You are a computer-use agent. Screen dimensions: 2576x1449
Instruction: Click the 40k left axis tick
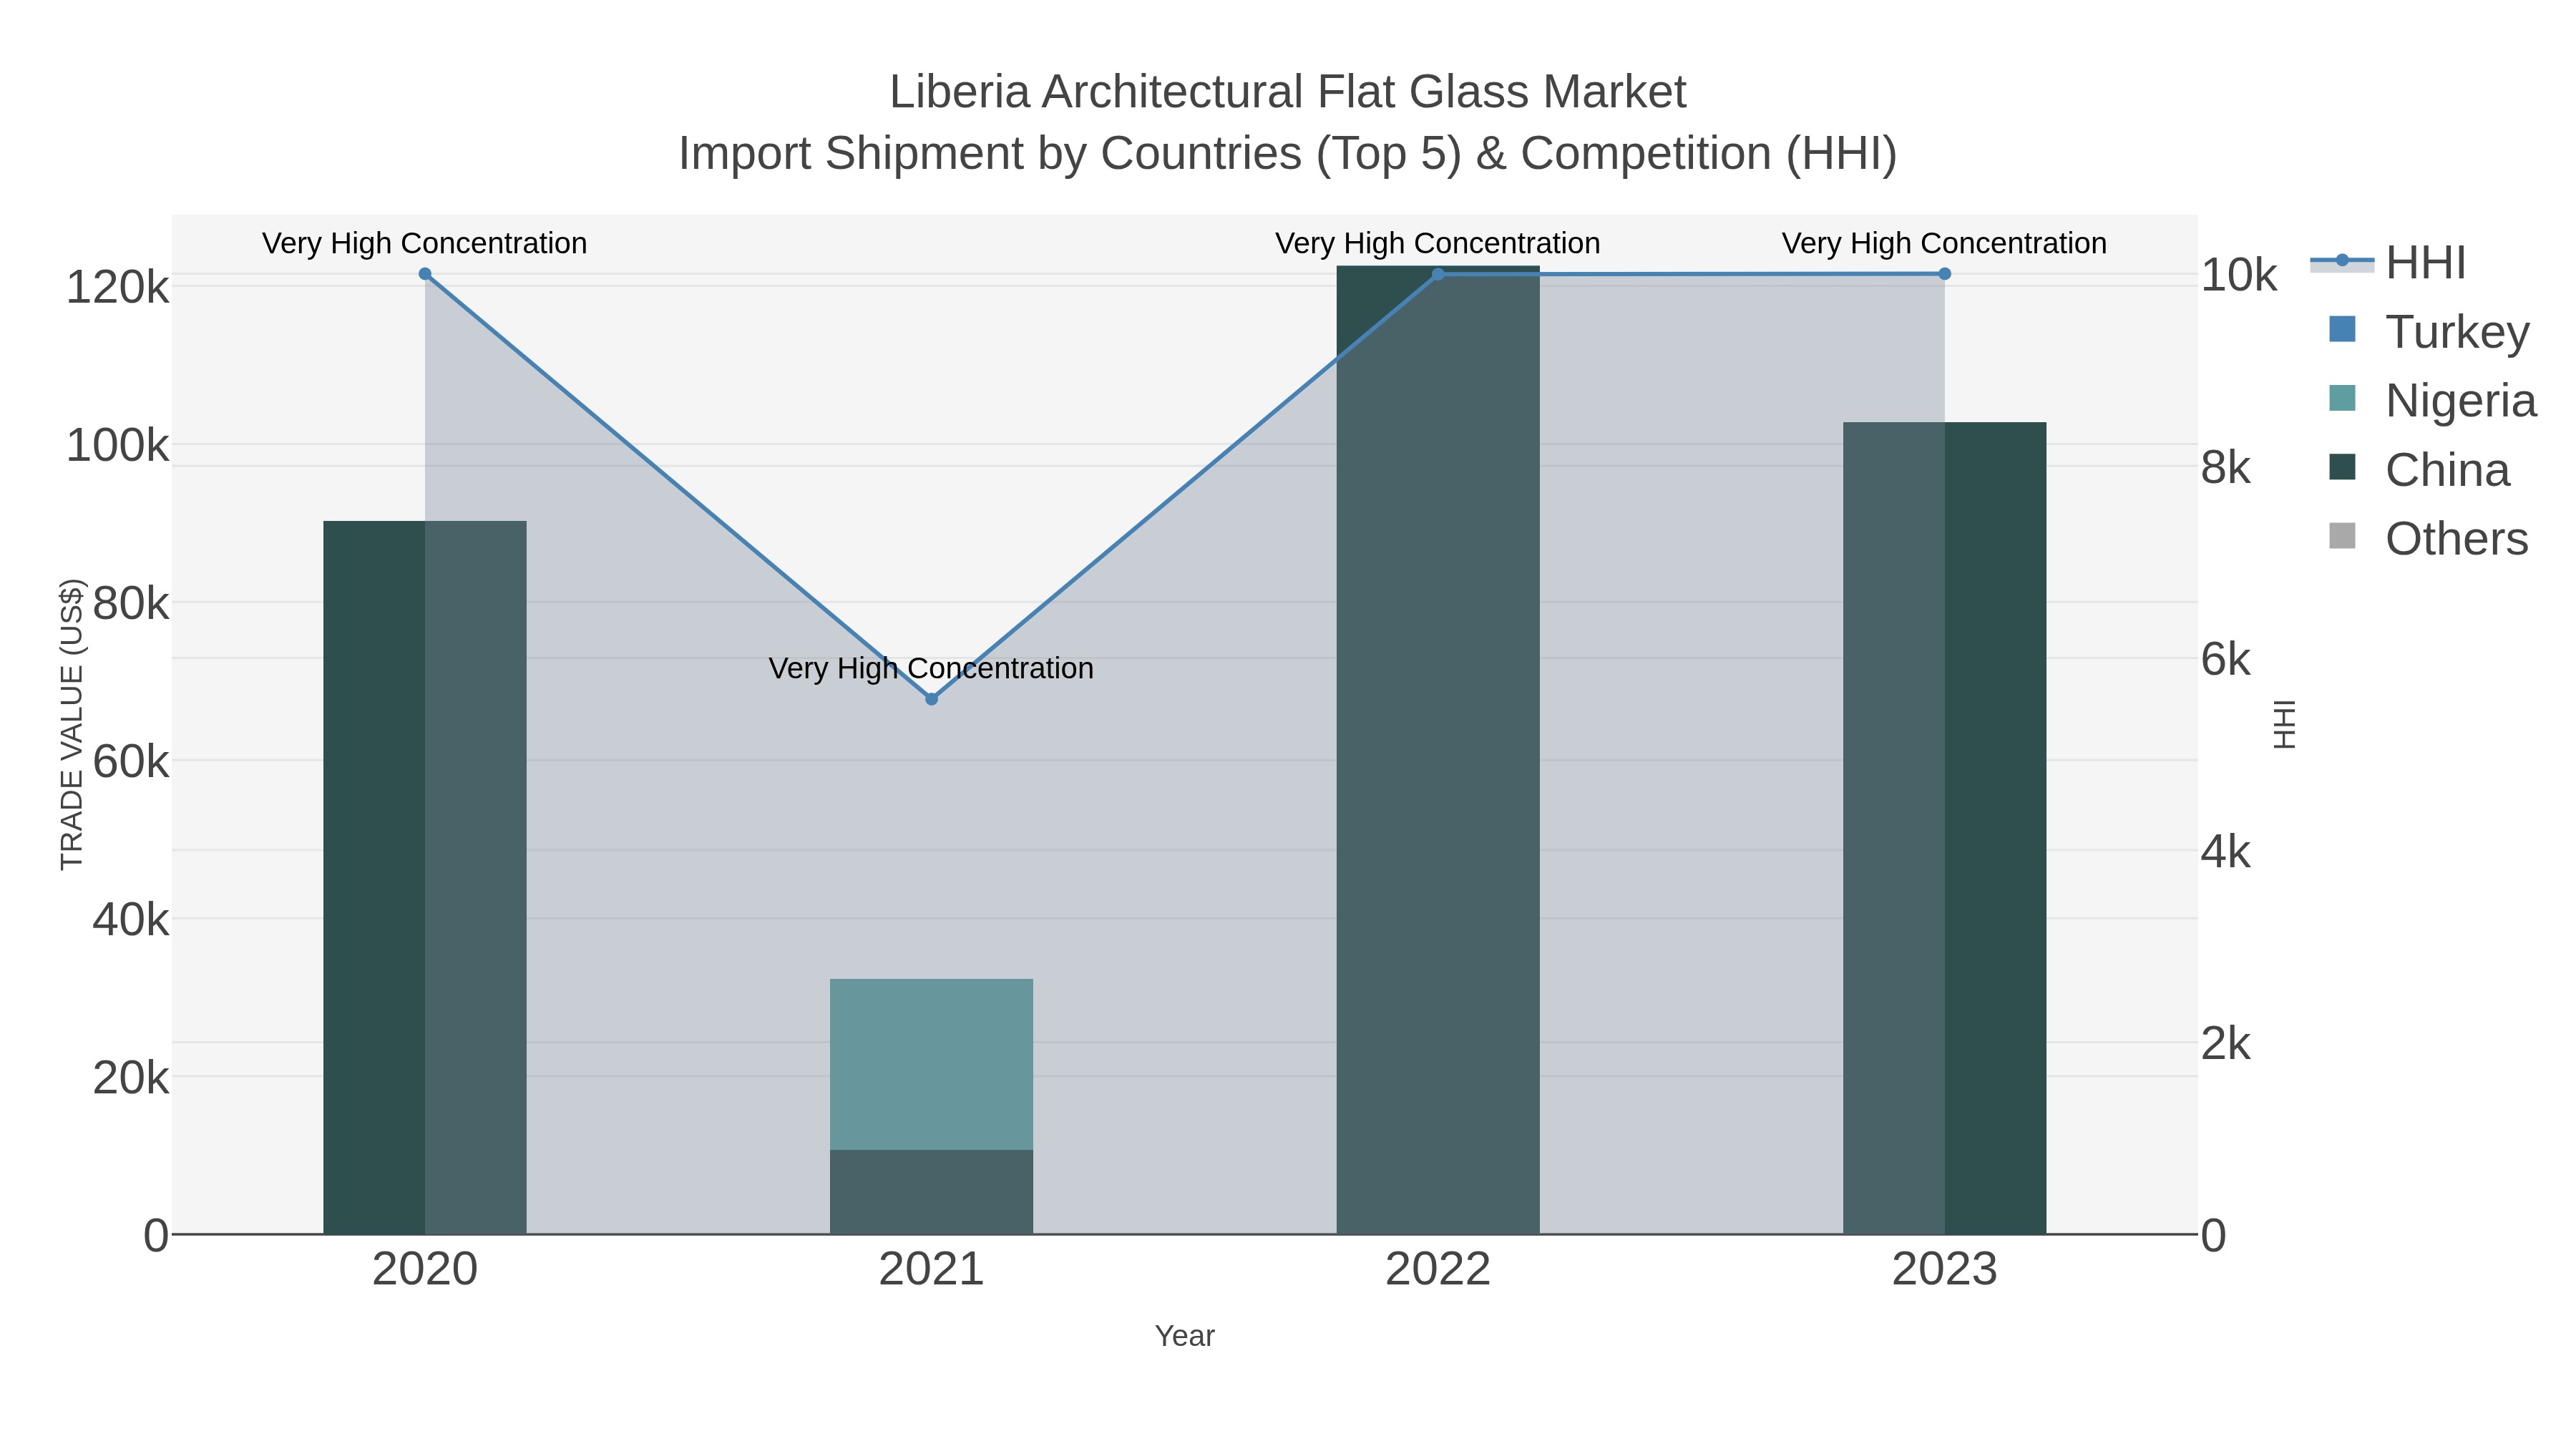(130, 920)
